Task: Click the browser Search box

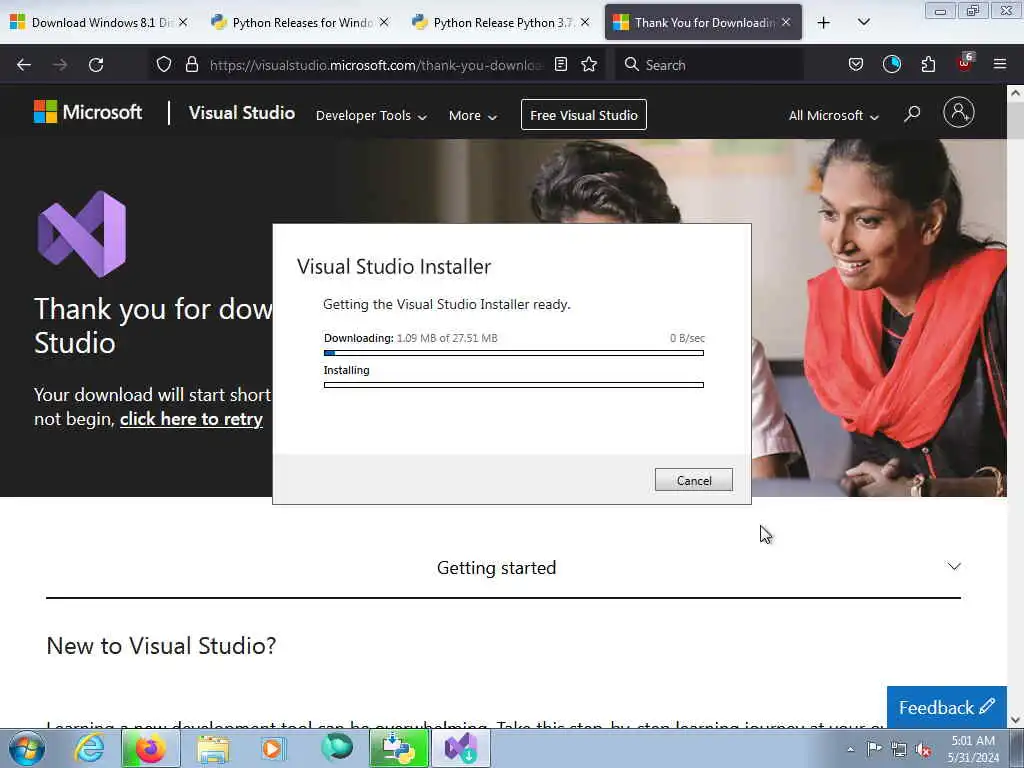Action: click(x=709, y=65)
